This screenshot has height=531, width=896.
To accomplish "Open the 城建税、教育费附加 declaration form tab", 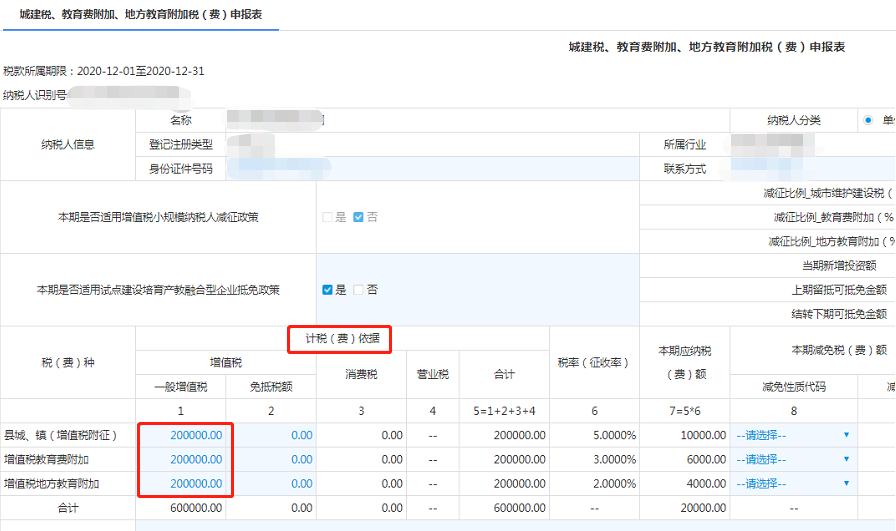I will click(140, 16).
